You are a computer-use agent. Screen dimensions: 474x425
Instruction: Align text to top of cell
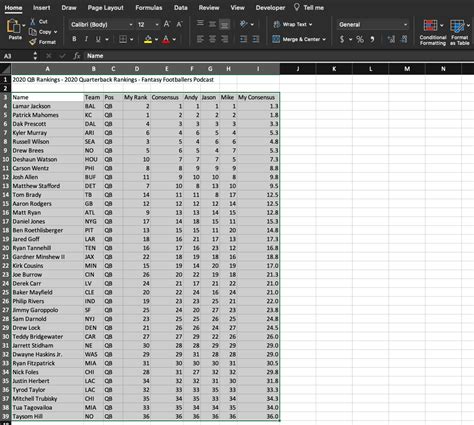(x=200, y=23)
